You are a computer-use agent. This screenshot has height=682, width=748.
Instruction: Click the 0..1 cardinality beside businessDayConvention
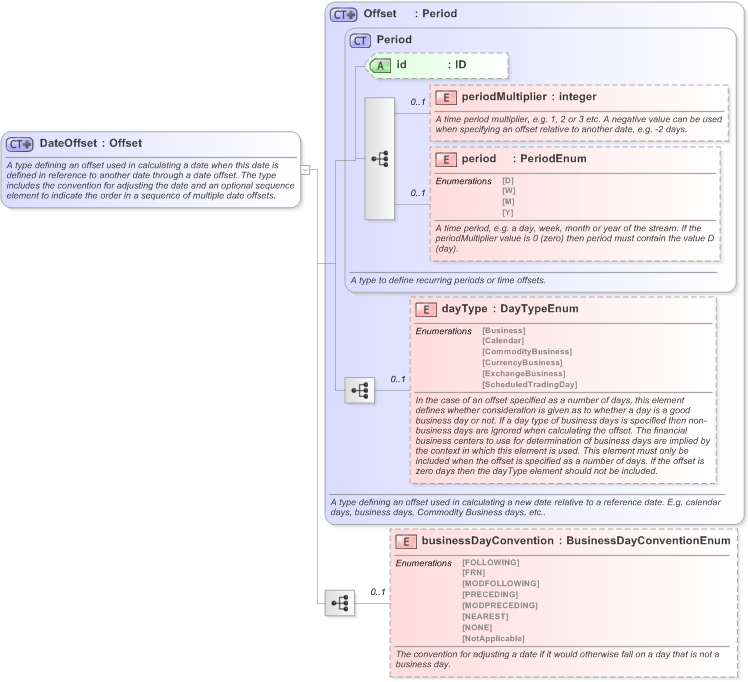point(378,591)
